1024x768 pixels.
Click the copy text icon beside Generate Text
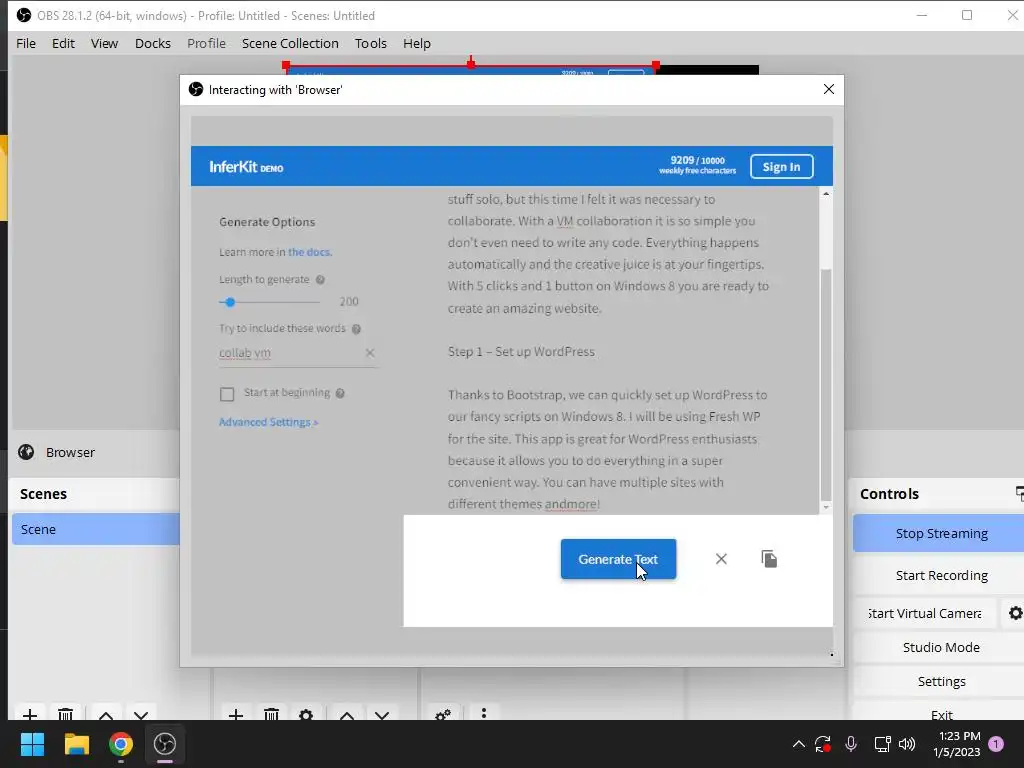tap(769, 559)
